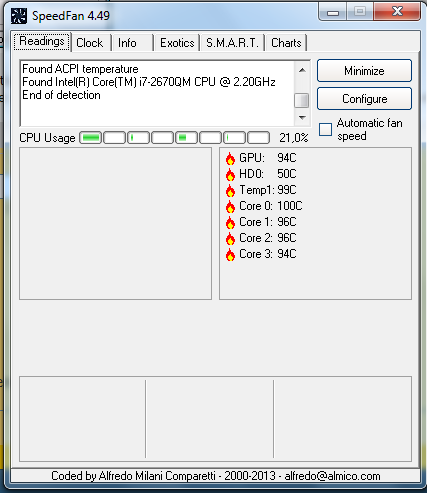Click the HD0 50C temperature reading
This screenshot has height=493, width=427.
click(x=268, y=174)
